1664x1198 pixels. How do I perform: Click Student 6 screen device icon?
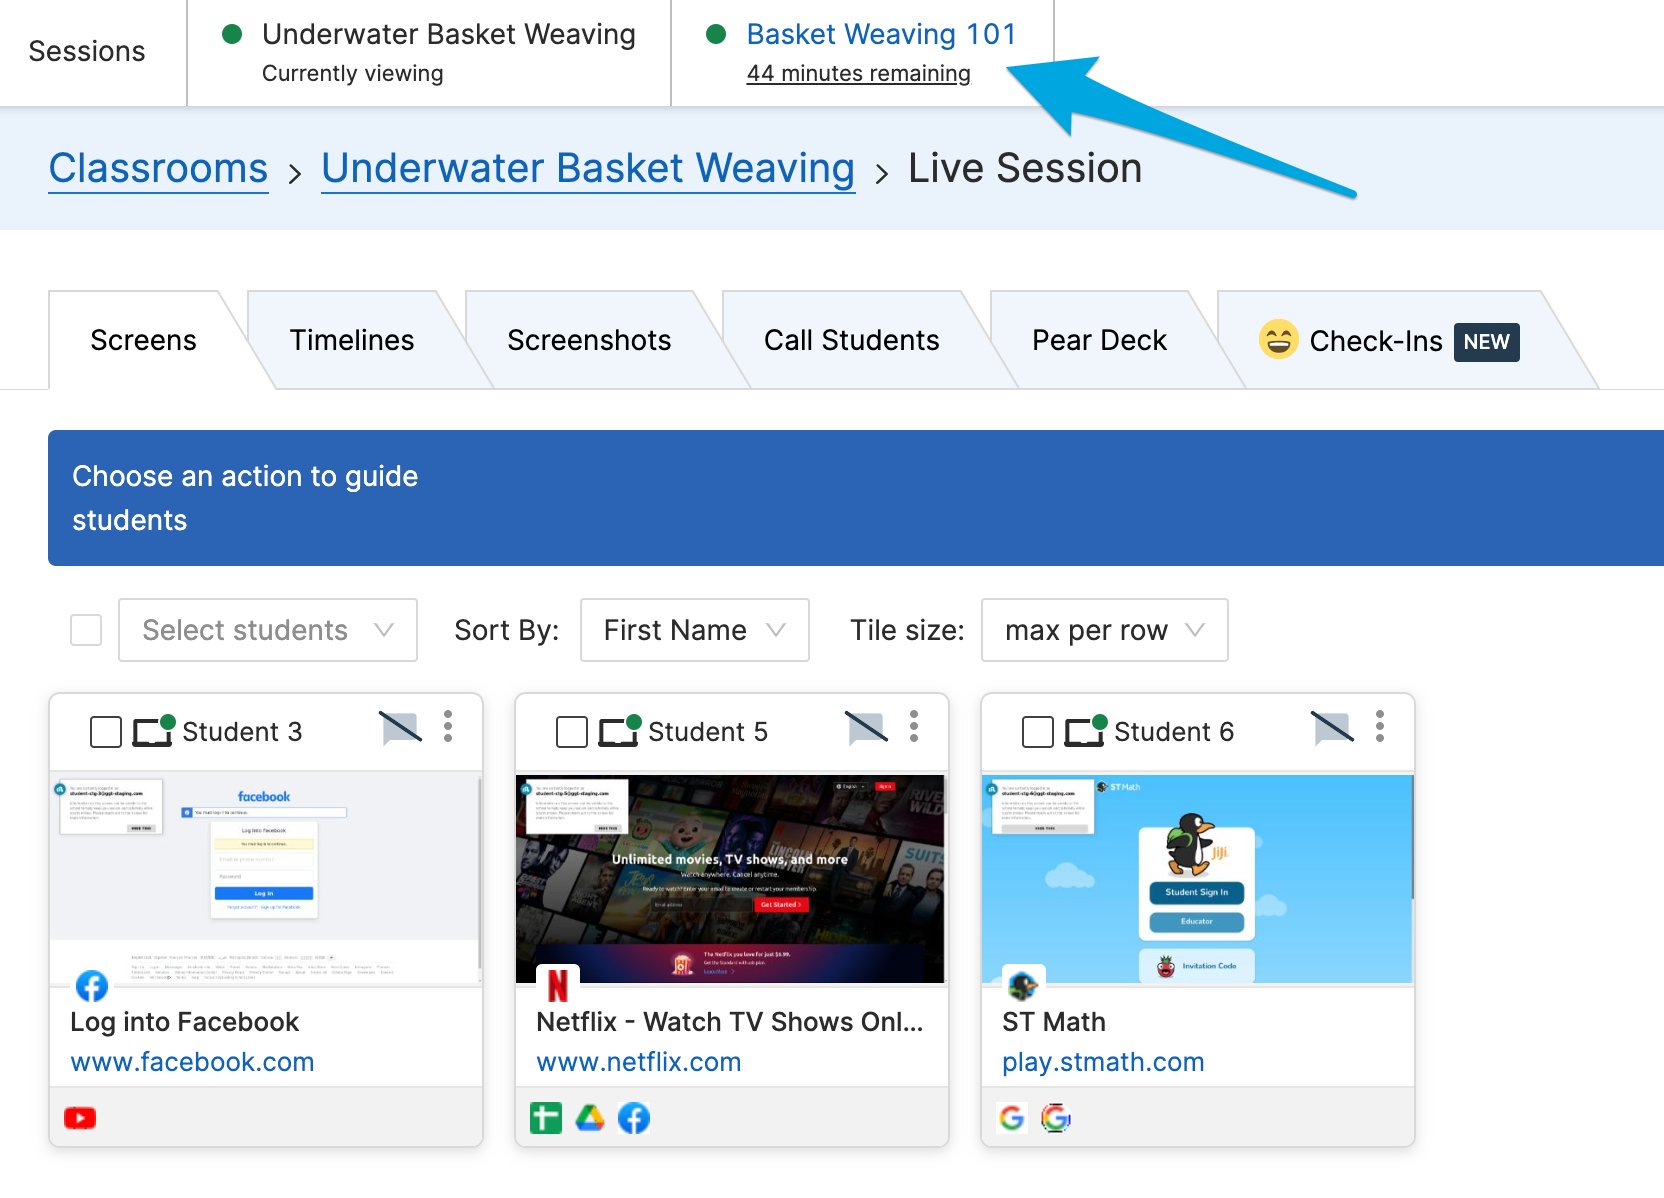click(x=1085, y=731)
